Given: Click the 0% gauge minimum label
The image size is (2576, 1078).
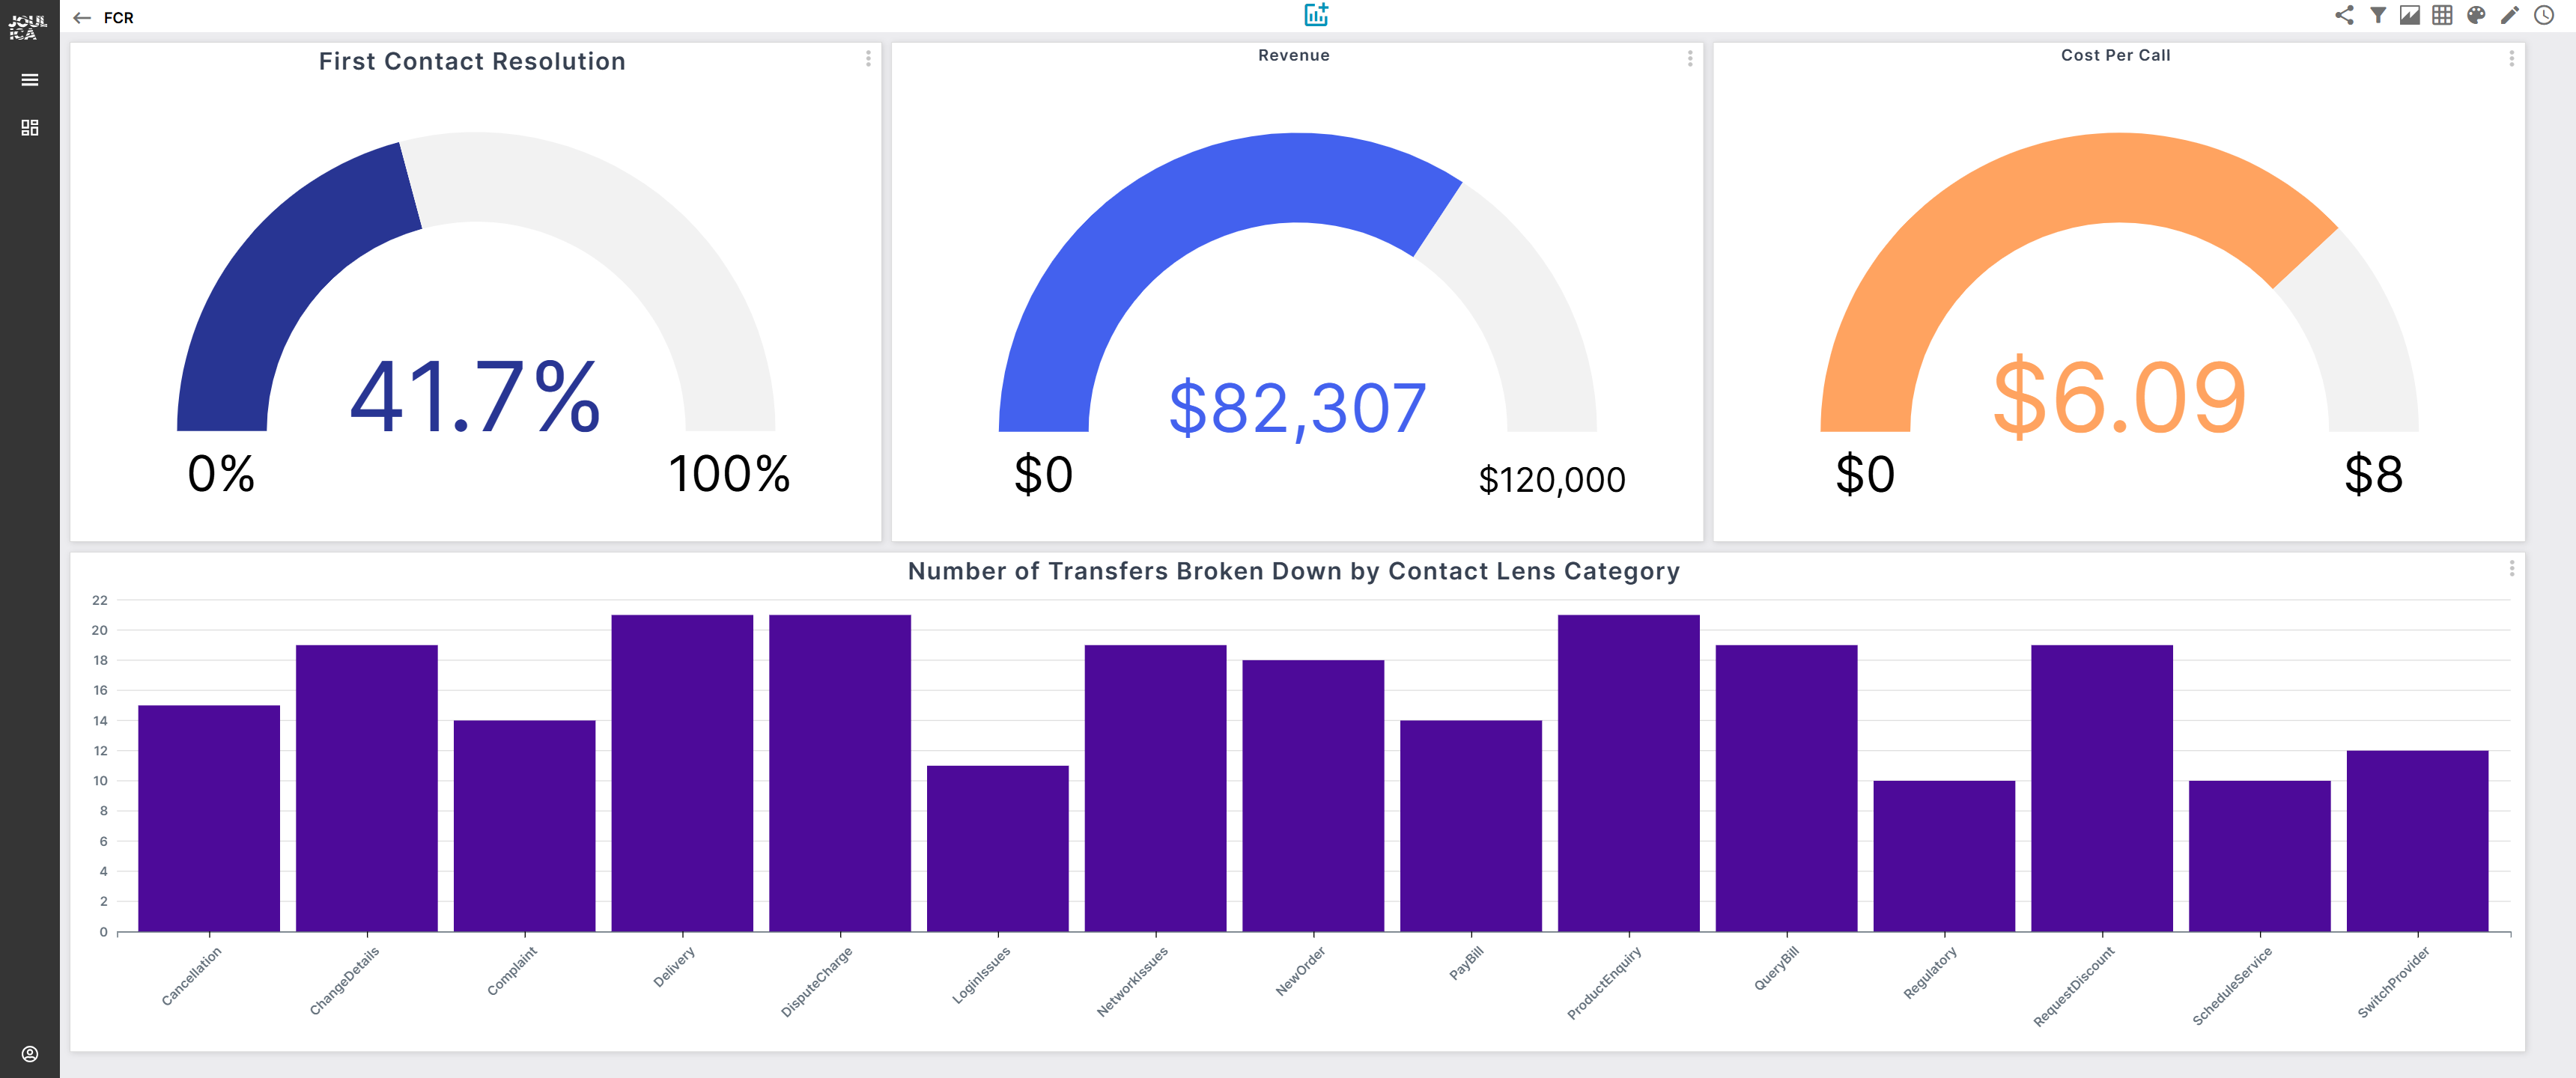Looking at the screenshot, I should click(221, 474).
